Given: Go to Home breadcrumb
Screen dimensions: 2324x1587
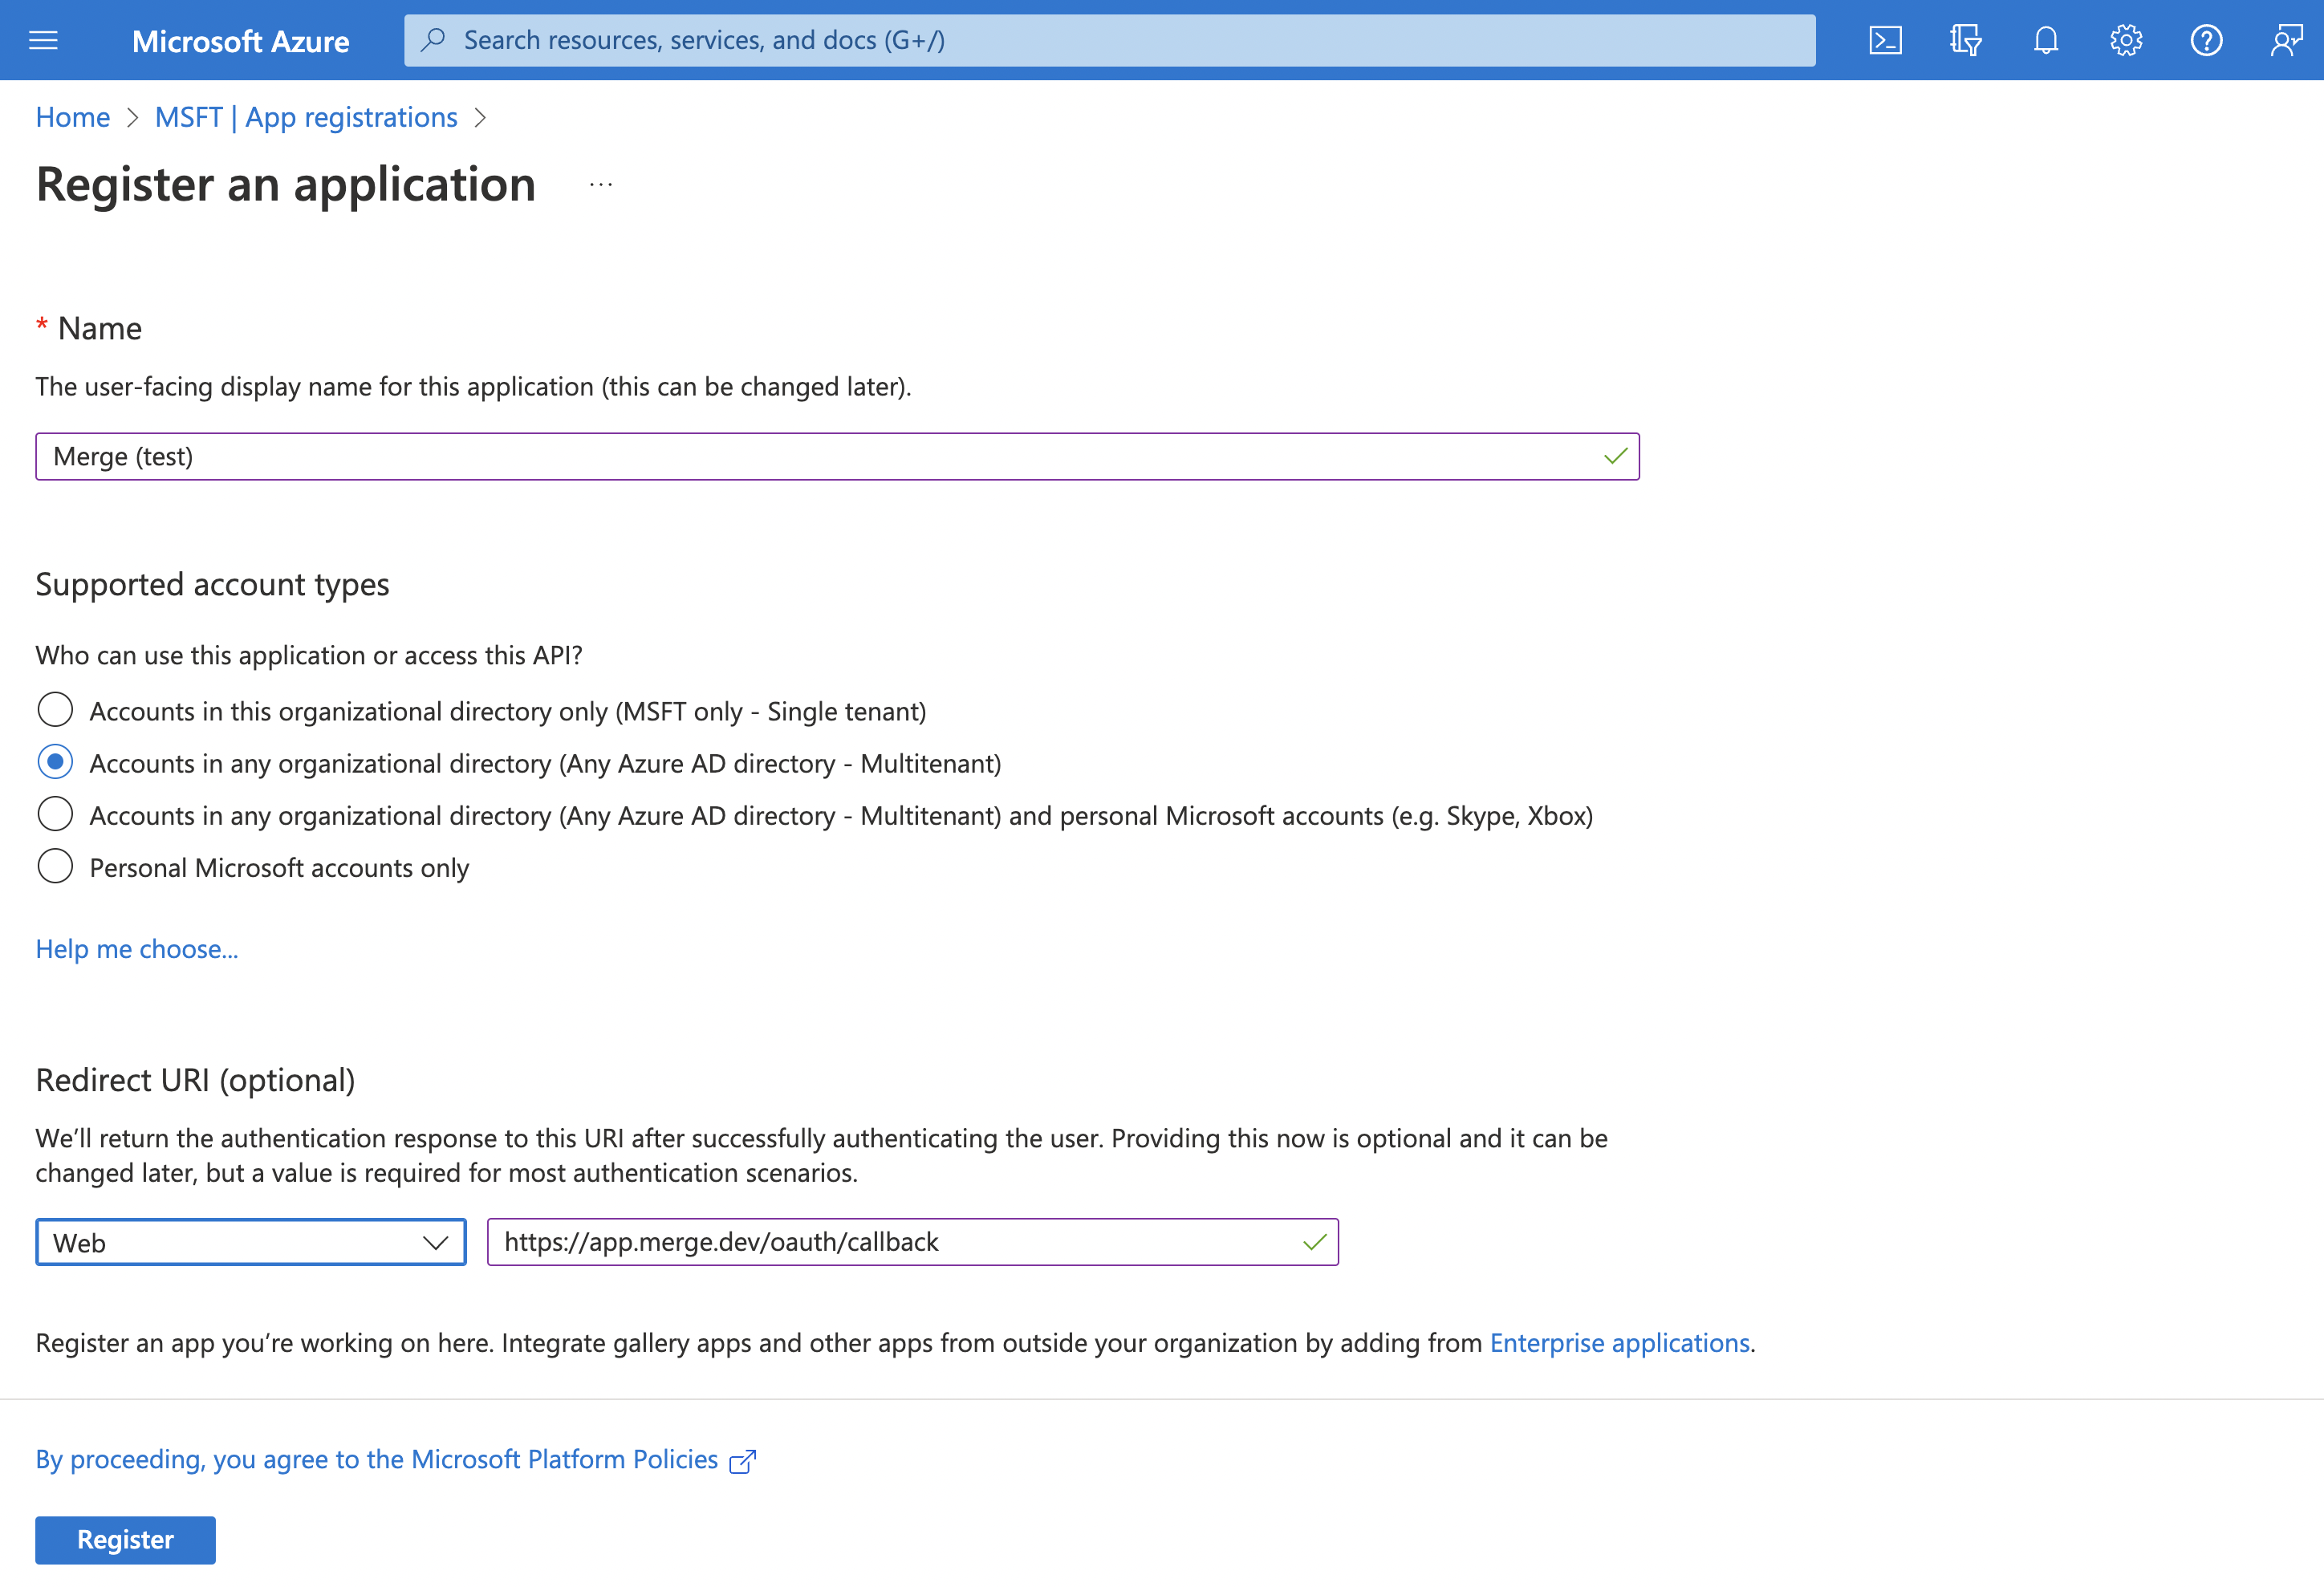Looking at the screenshot, I should tap(72, 117).
